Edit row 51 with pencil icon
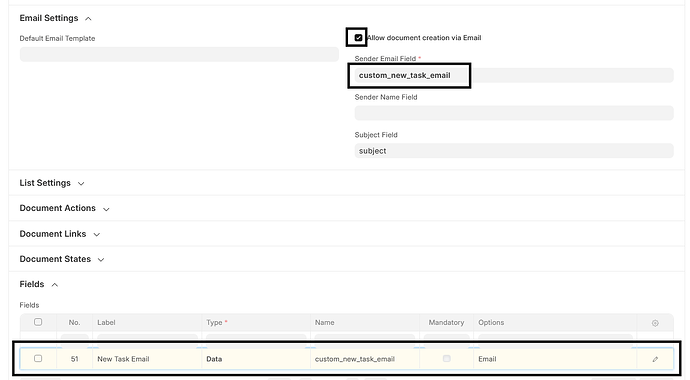690x380 pixels. coord(655,359)
